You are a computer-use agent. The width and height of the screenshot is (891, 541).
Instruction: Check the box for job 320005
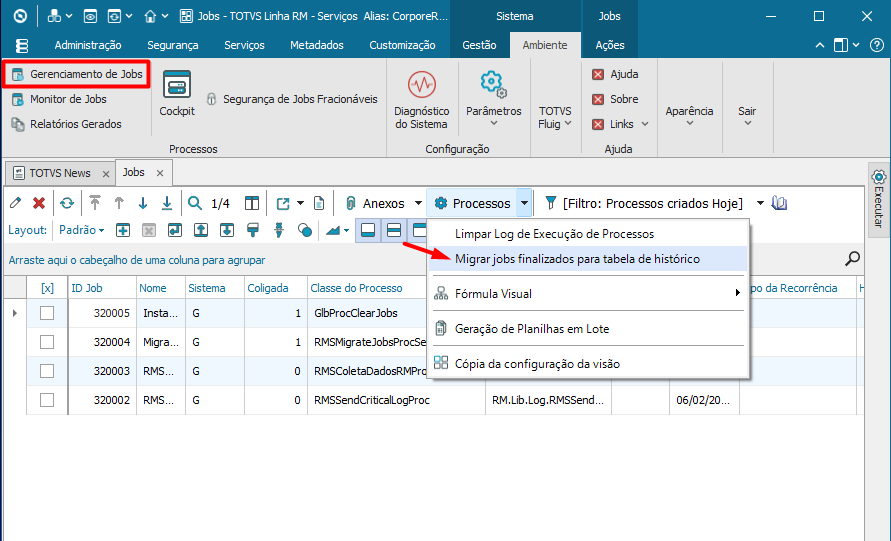point(47,313)
